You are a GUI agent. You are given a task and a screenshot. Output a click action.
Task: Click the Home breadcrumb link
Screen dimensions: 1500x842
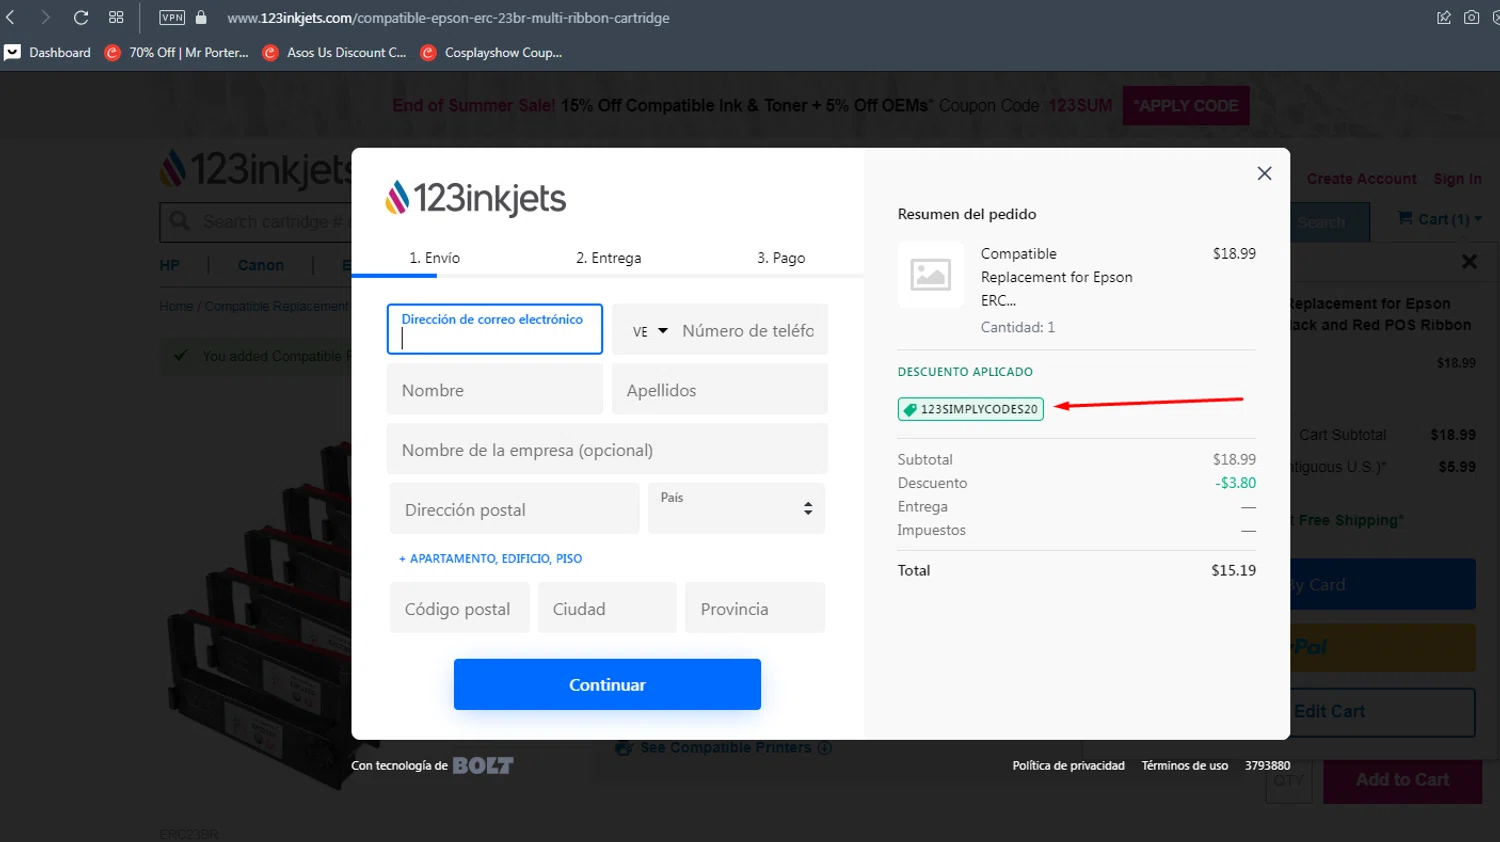coord(176,306)
